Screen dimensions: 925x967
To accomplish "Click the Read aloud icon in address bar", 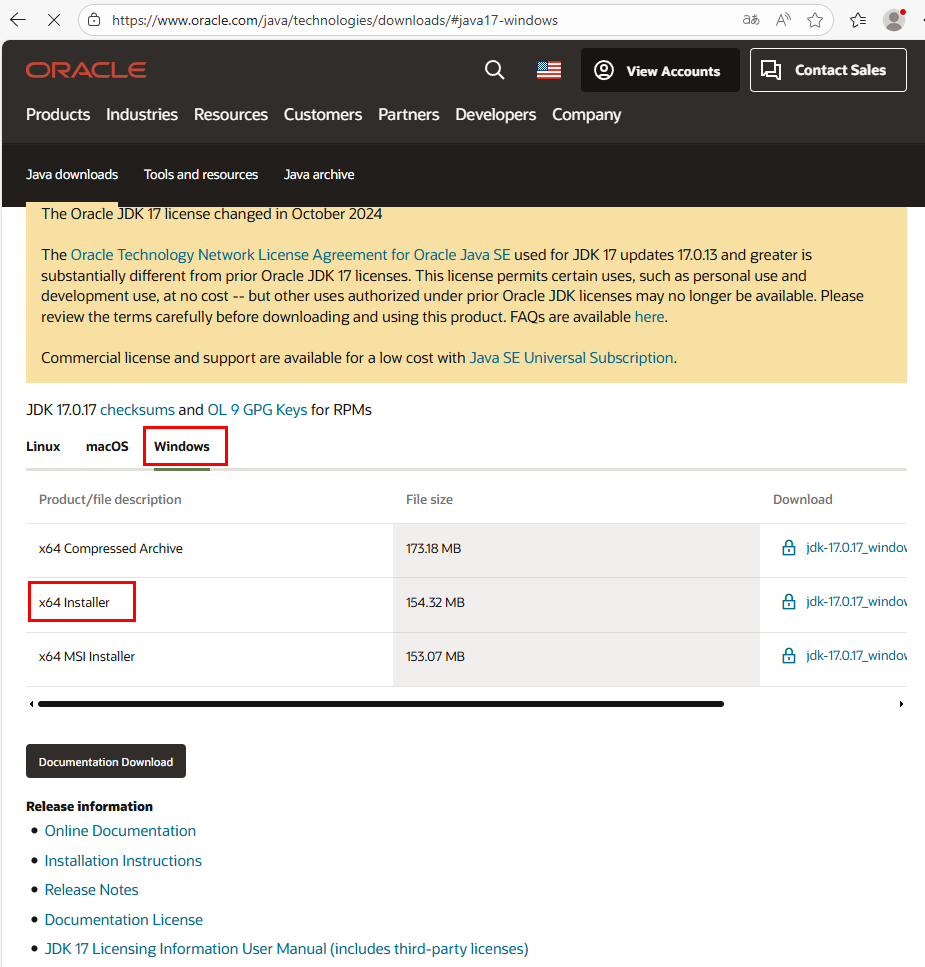I will [783, 20].
